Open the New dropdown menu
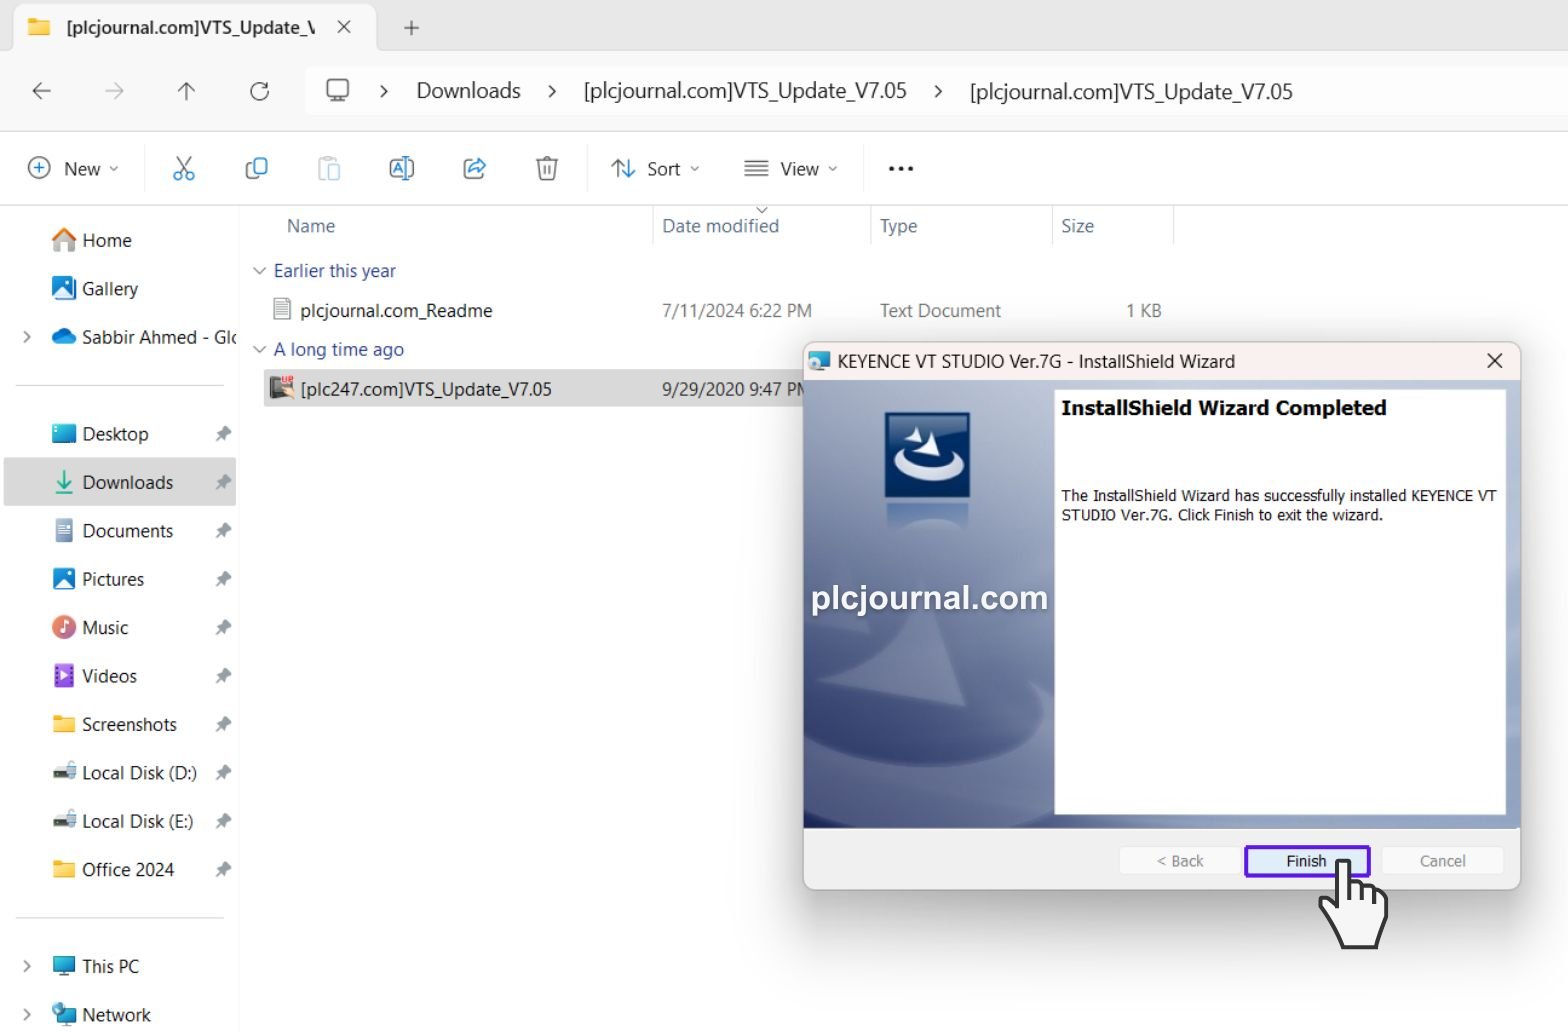This screenshot has width=1568, height=1033. coord(73,169)
